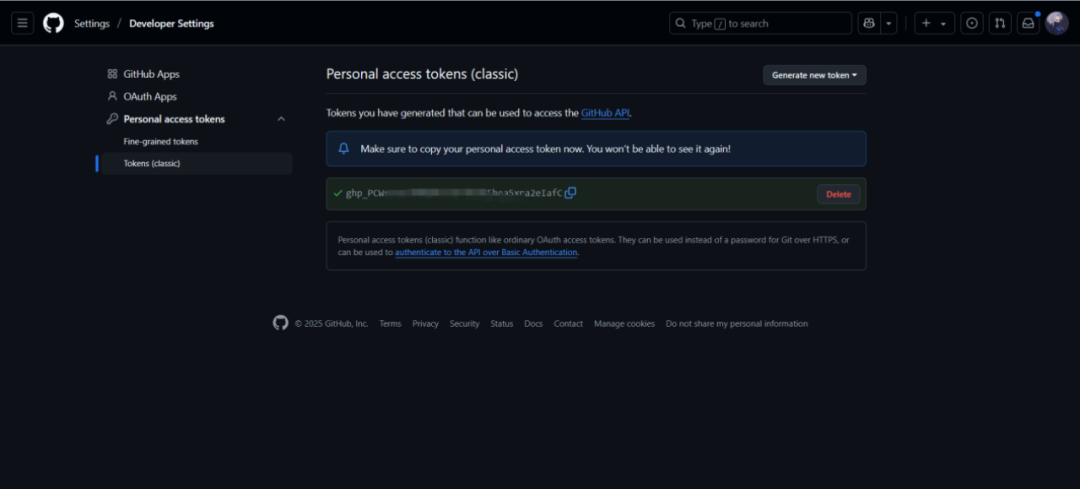Go to GitHub home via Octocat logo

[53, 23]
